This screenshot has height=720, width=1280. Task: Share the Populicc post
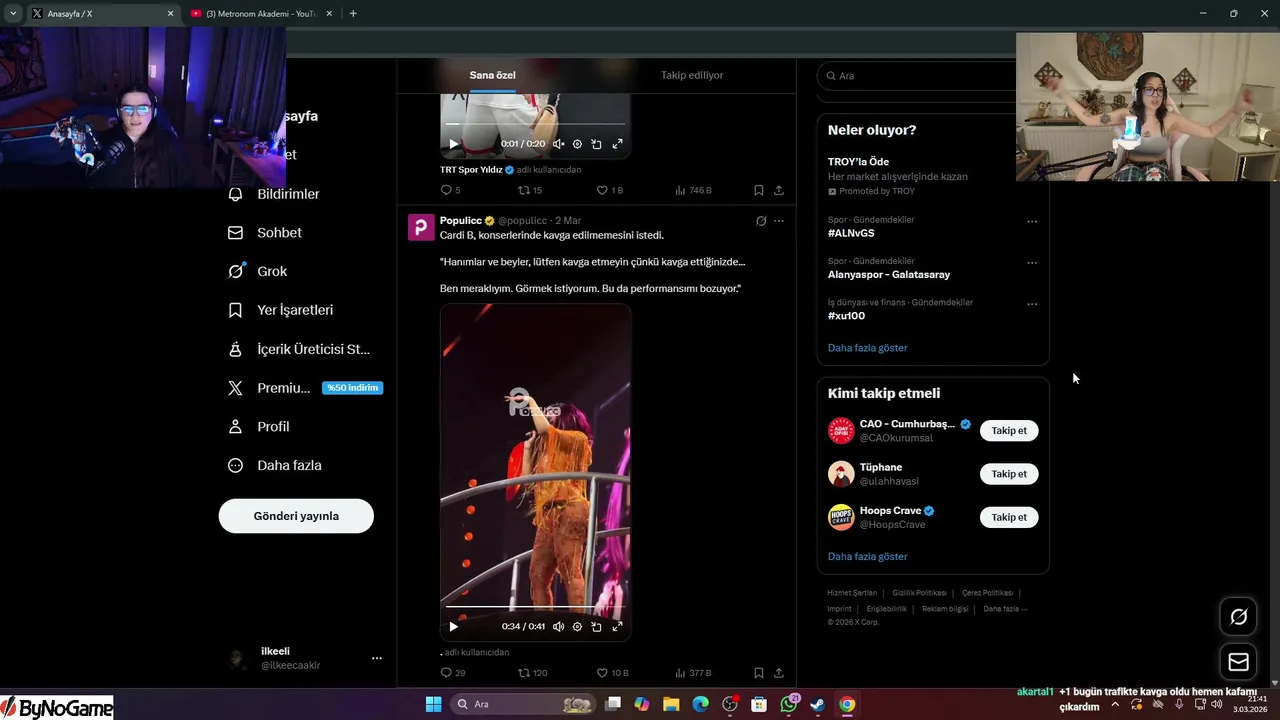[779, 673]
